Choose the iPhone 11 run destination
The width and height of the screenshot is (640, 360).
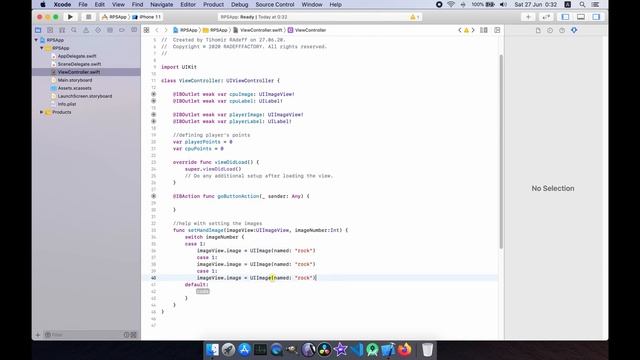147,17
